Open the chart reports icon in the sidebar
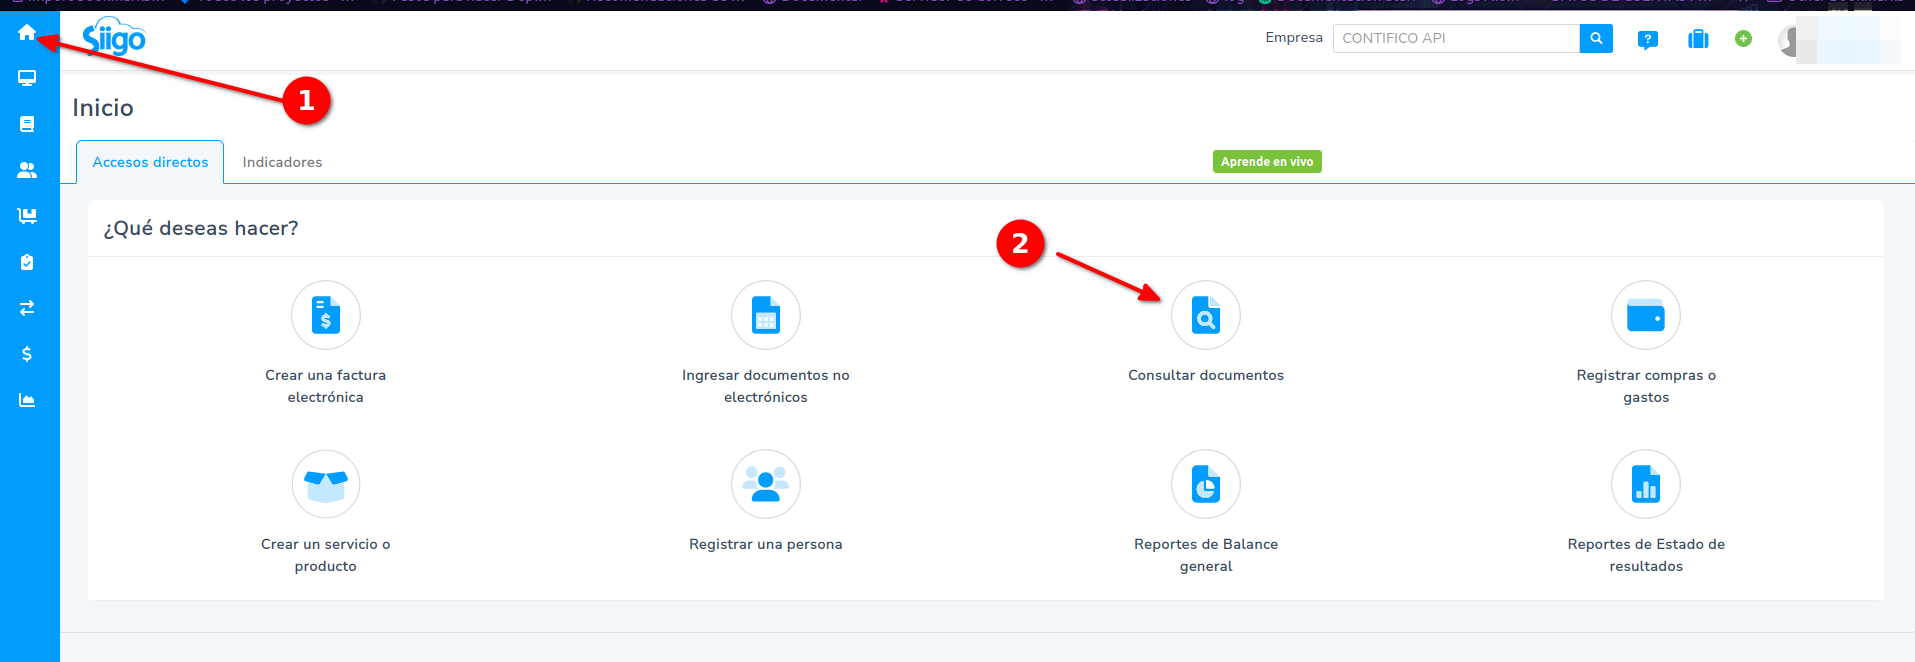 tap(27, 400)
